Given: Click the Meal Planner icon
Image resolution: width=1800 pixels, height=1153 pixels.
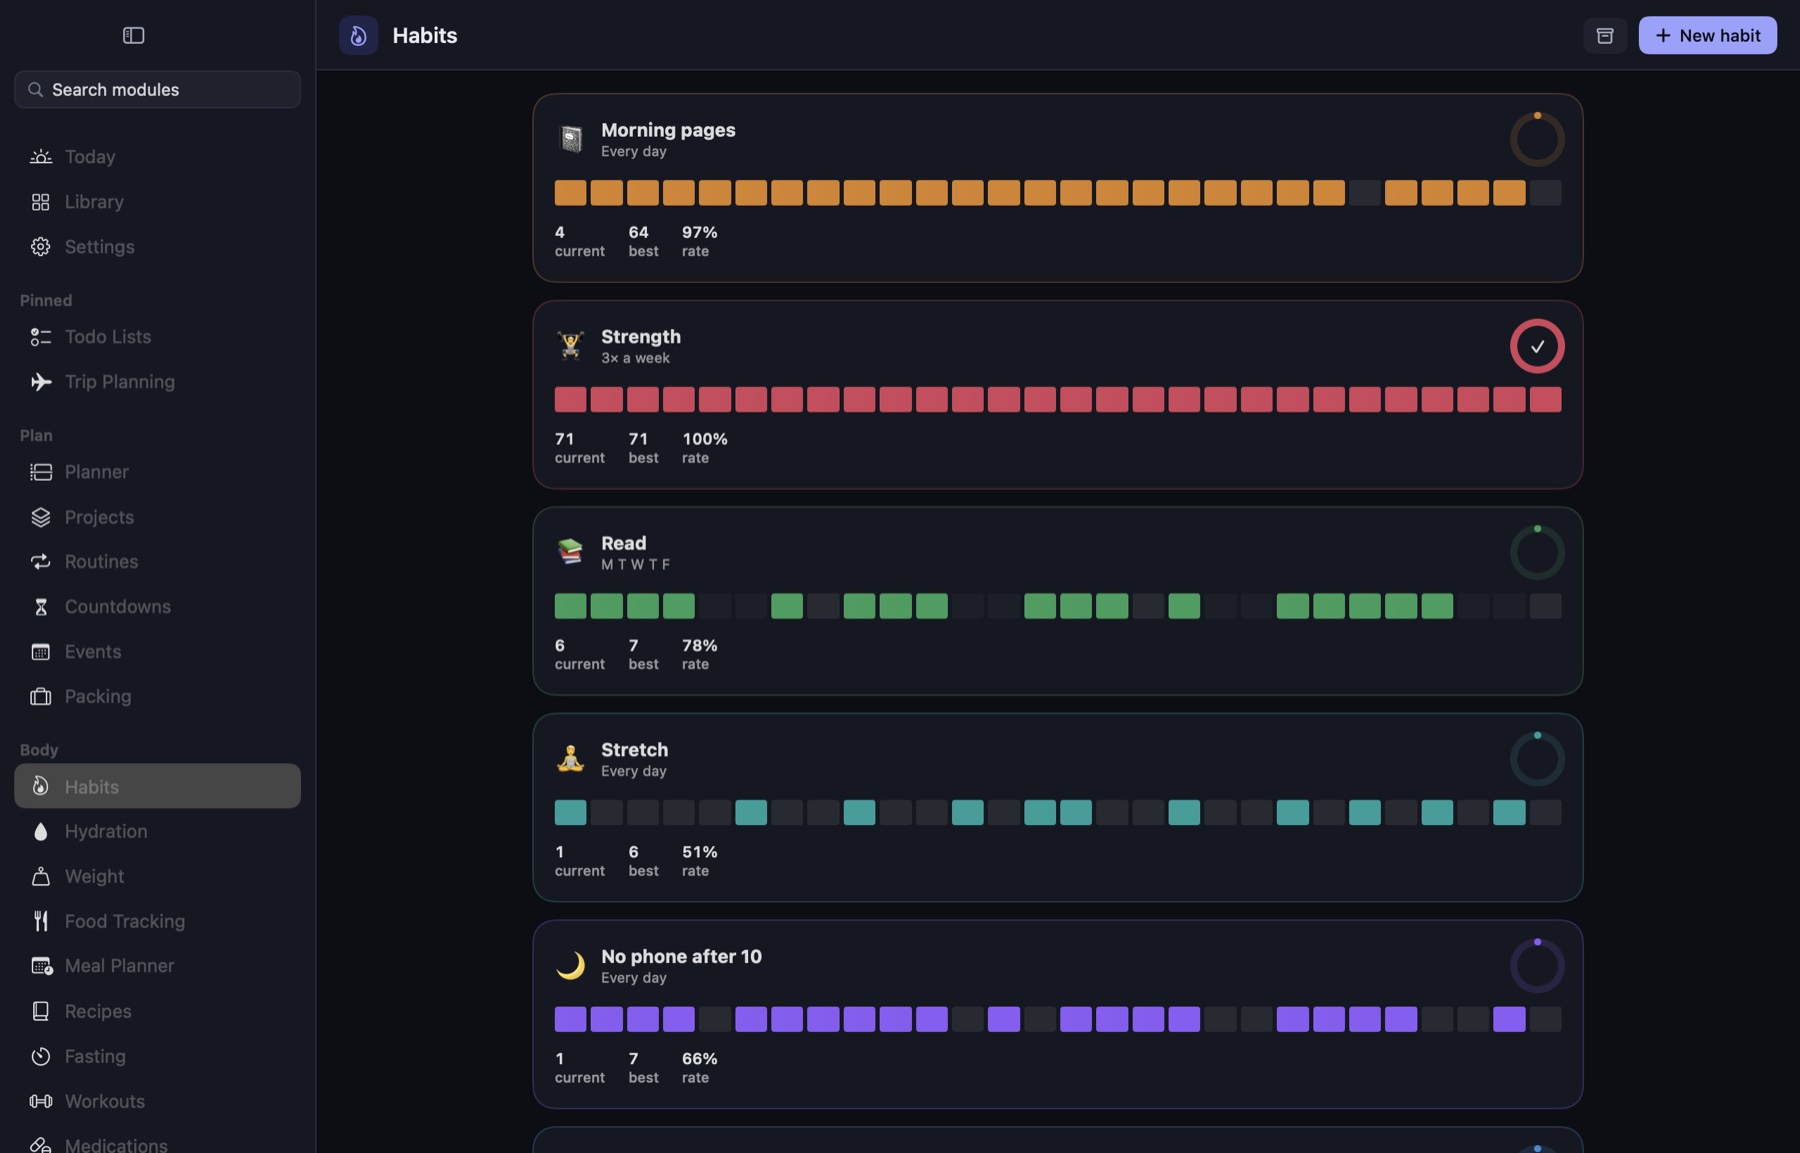Looking at the screenshot, I should [x=40, y=966].
